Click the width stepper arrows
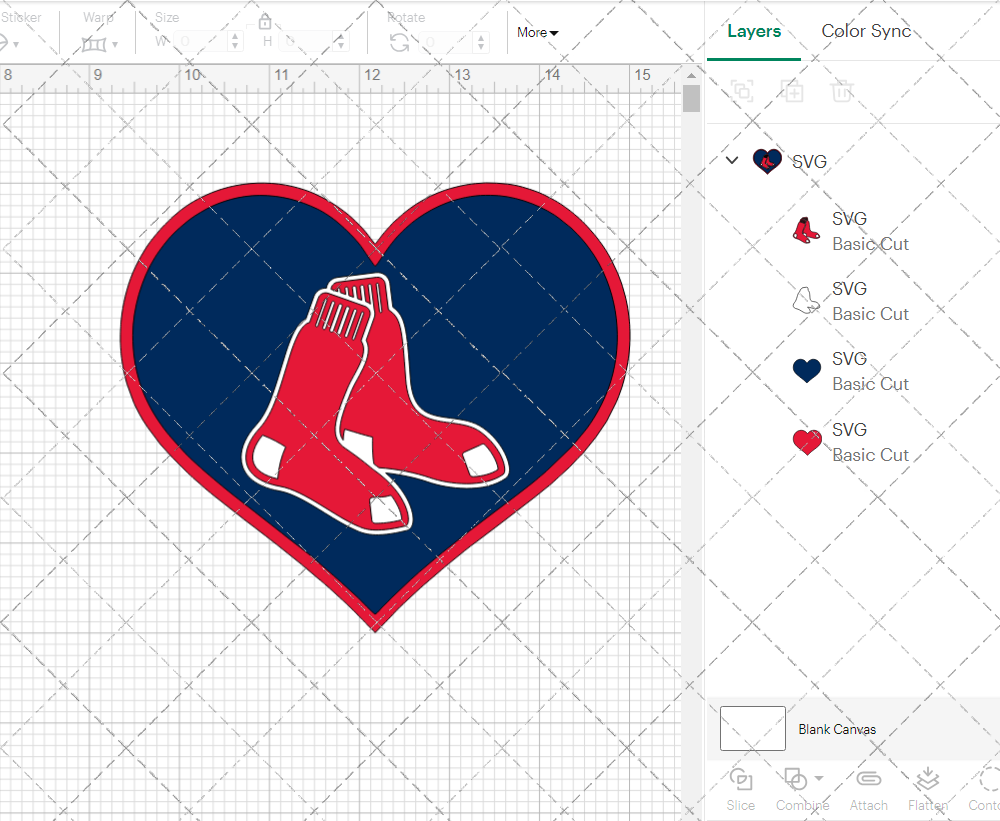The height and width of the screenshot is (821, 1000). 235,41
